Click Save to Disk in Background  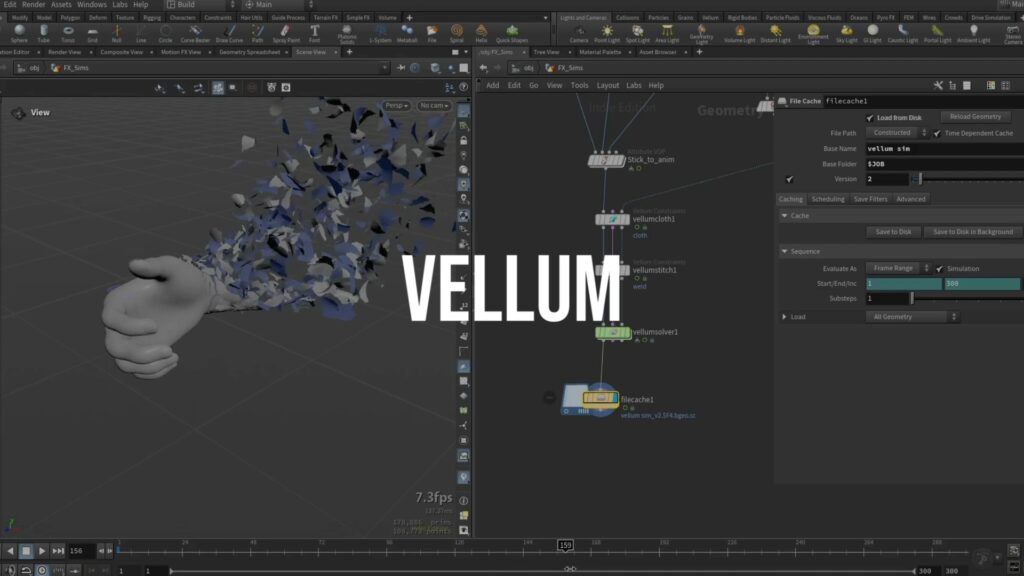click(972, 232)
